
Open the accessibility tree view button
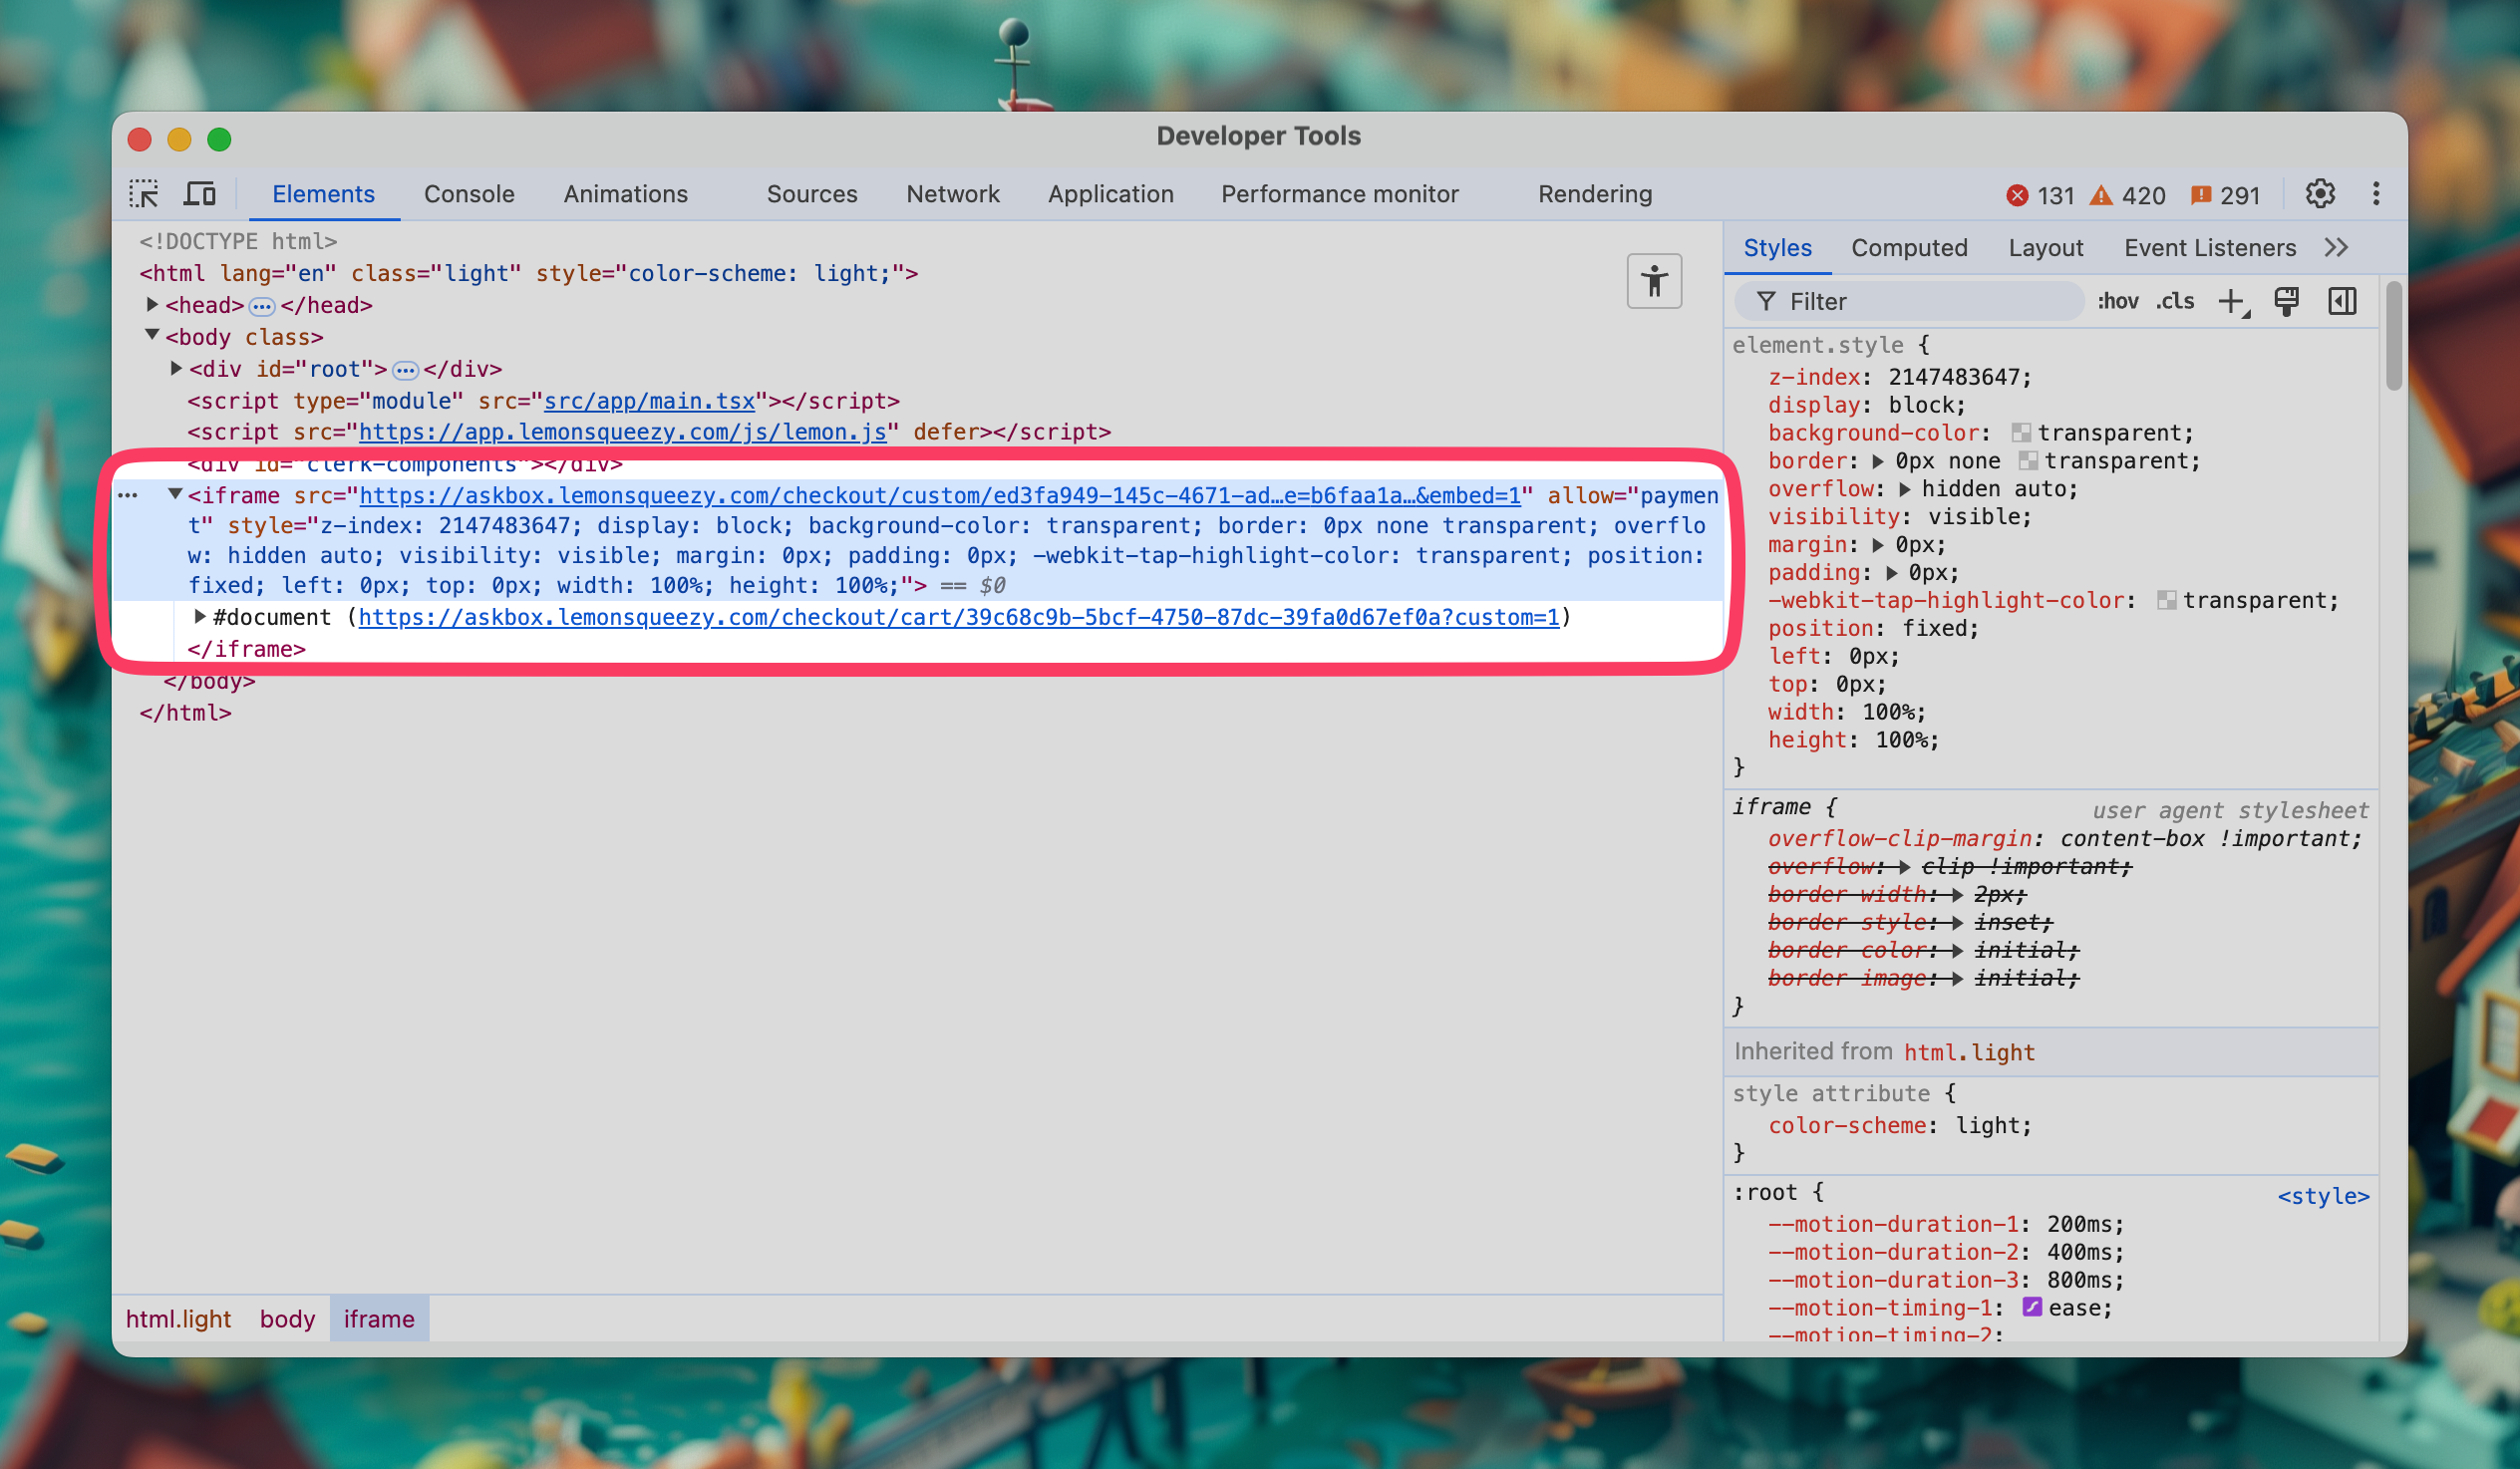tap(1654, 281)
